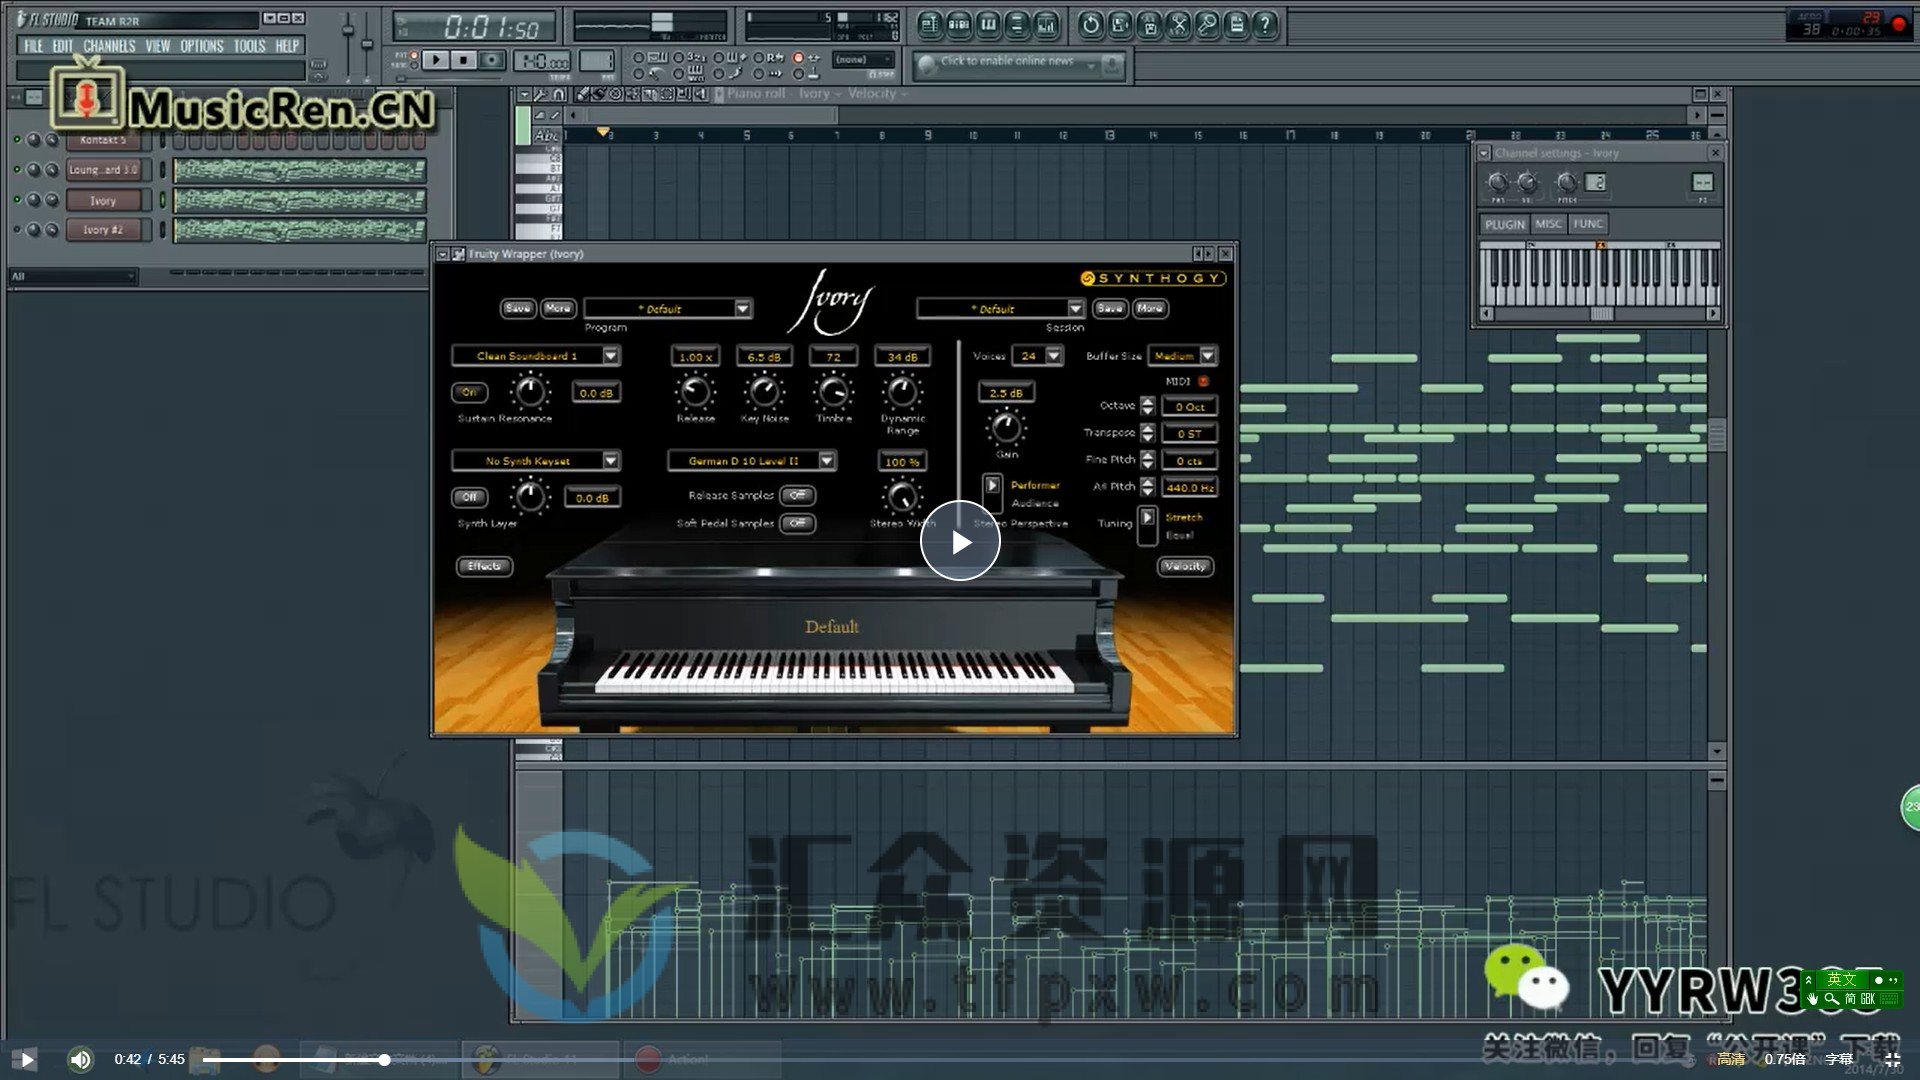Viewport: 1920px width, 1080px height.
Task: Click the FL Studio help question mark icon
Action: coord(1265,25)
